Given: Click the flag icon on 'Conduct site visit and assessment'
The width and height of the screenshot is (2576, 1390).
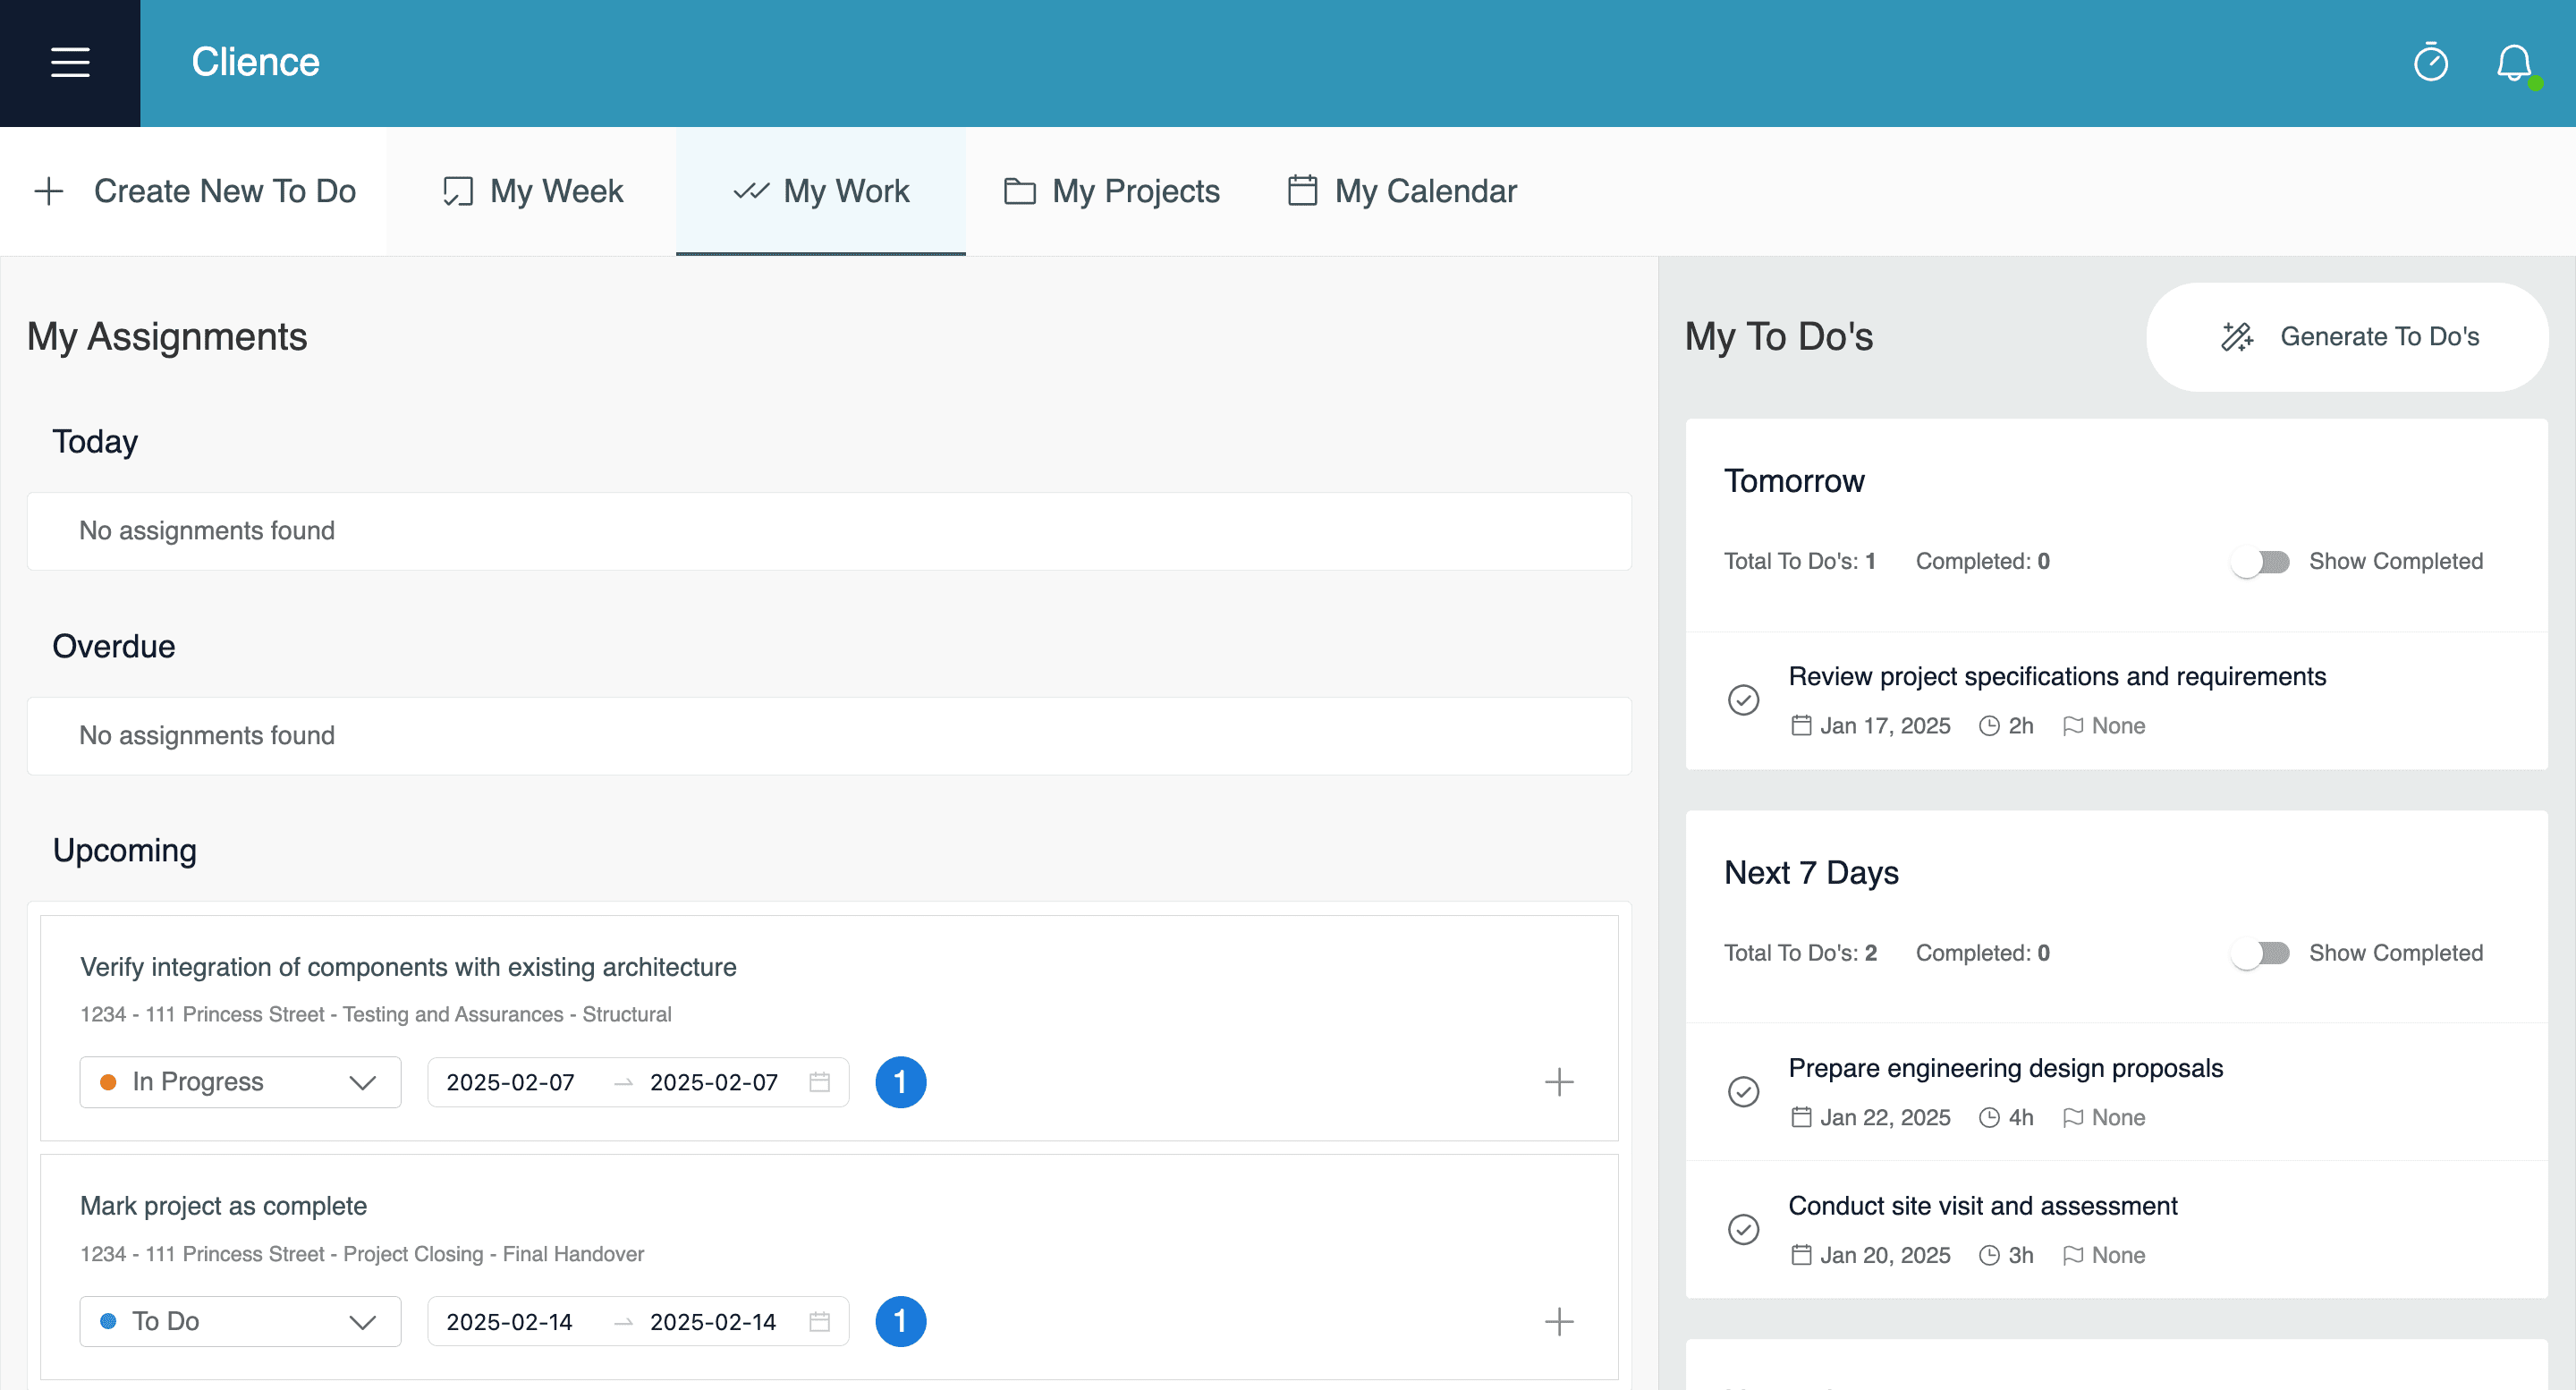Looking at the screenshot, I should coord(2074,1255).
